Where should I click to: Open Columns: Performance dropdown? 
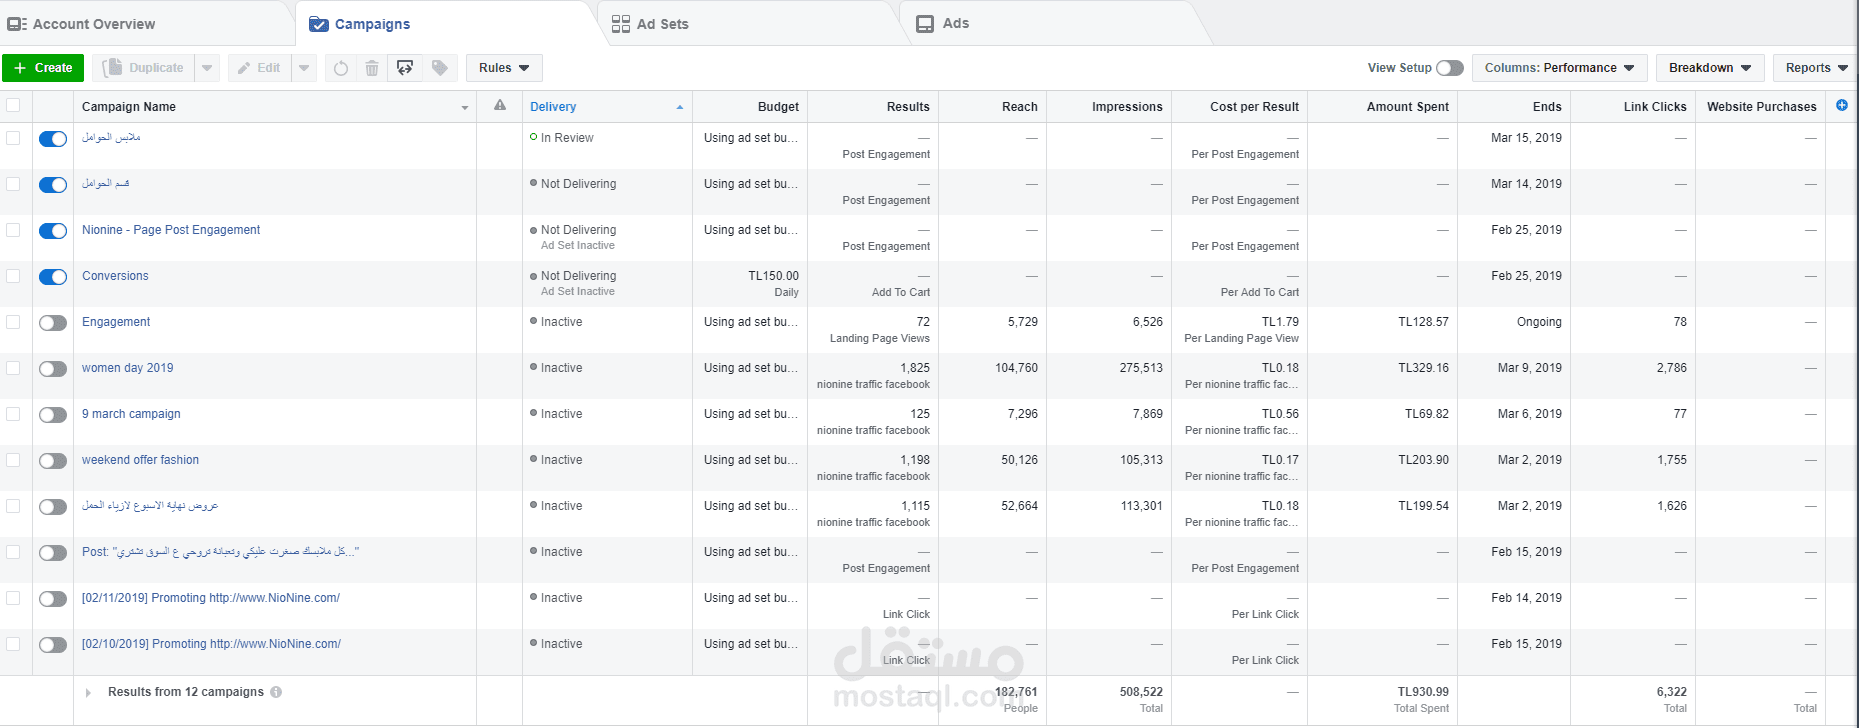1559,68
